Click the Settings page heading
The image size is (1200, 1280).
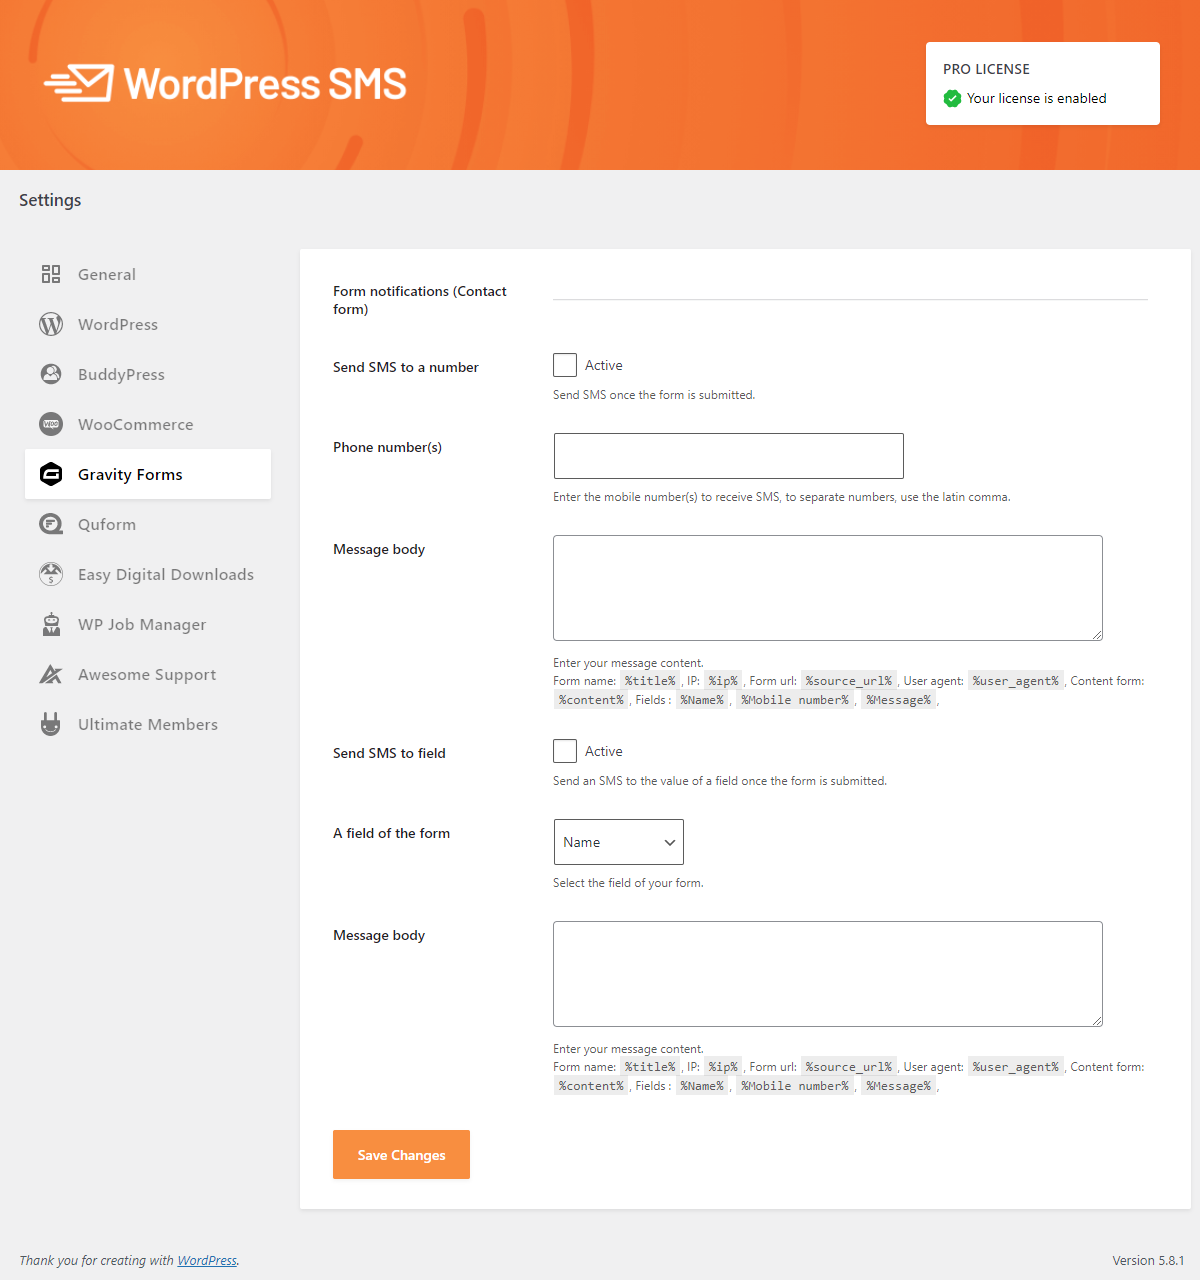[x=50, y=200]
